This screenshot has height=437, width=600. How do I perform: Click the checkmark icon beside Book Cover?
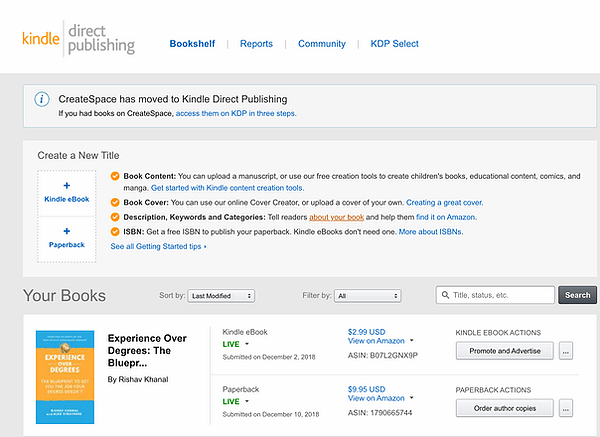click(115, 202)
